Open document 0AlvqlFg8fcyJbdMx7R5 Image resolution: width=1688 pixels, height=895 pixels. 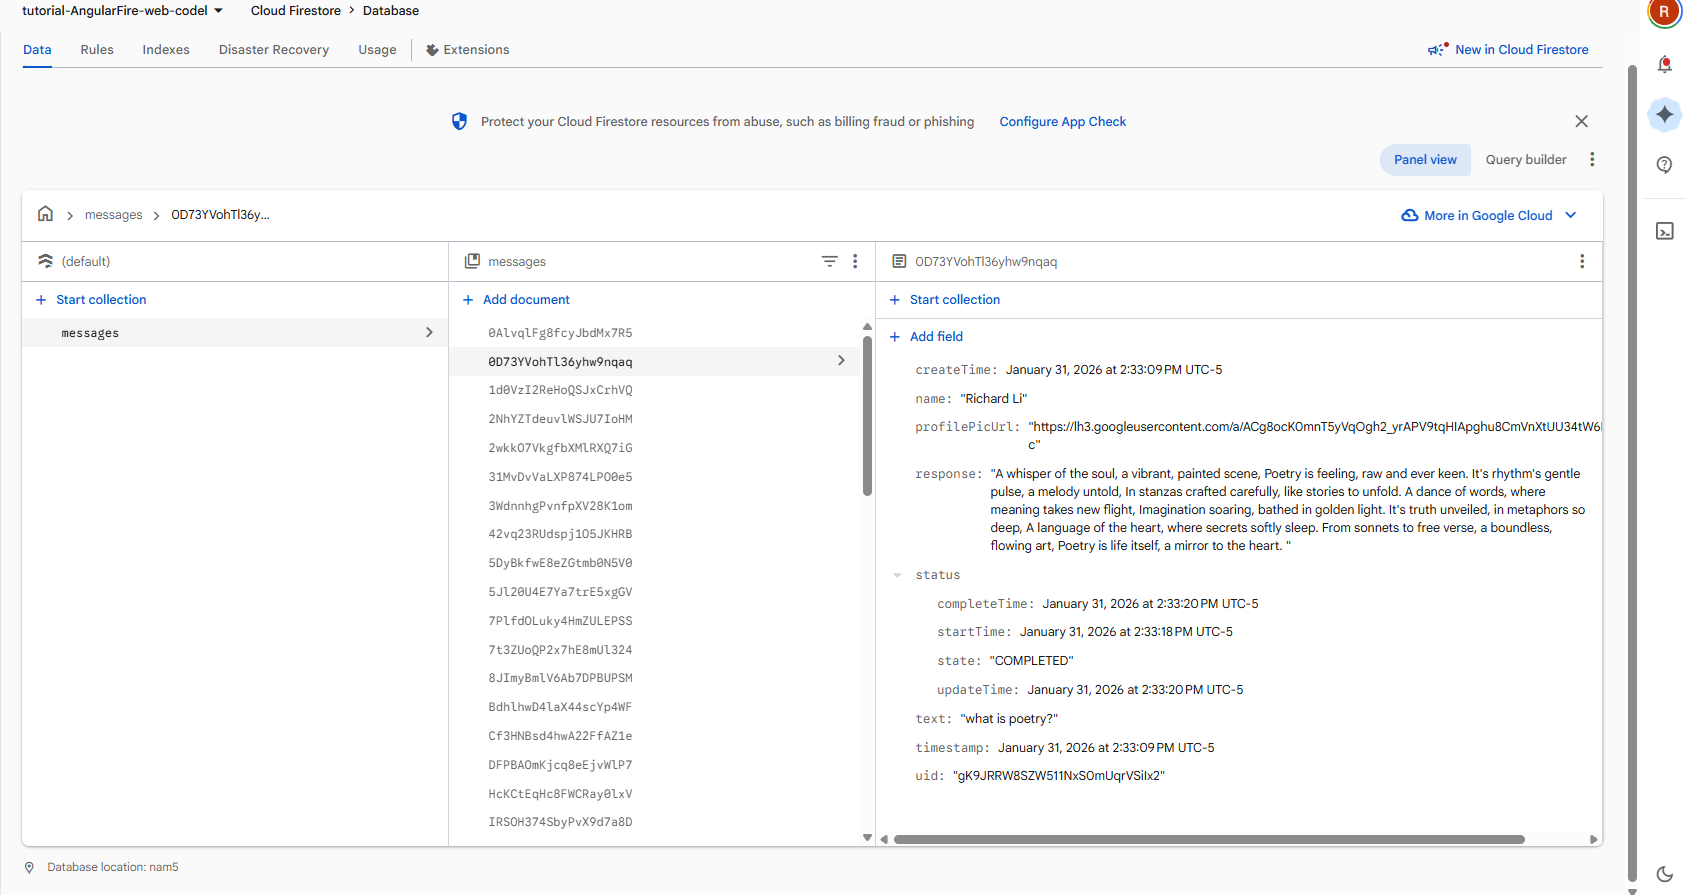coord(560,333)
